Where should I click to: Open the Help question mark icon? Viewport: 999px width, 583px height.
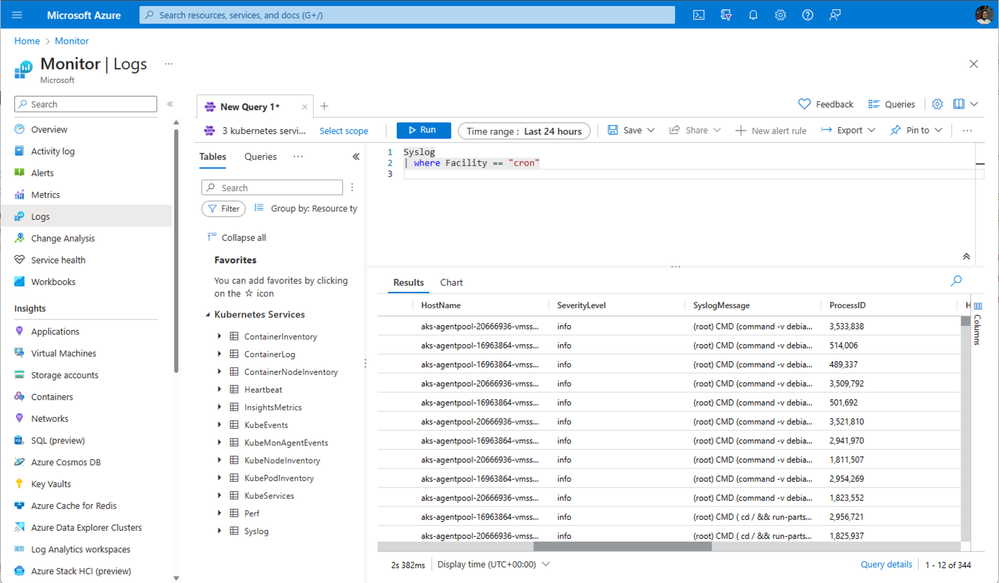pyautogui.click(x=807, y=15)
